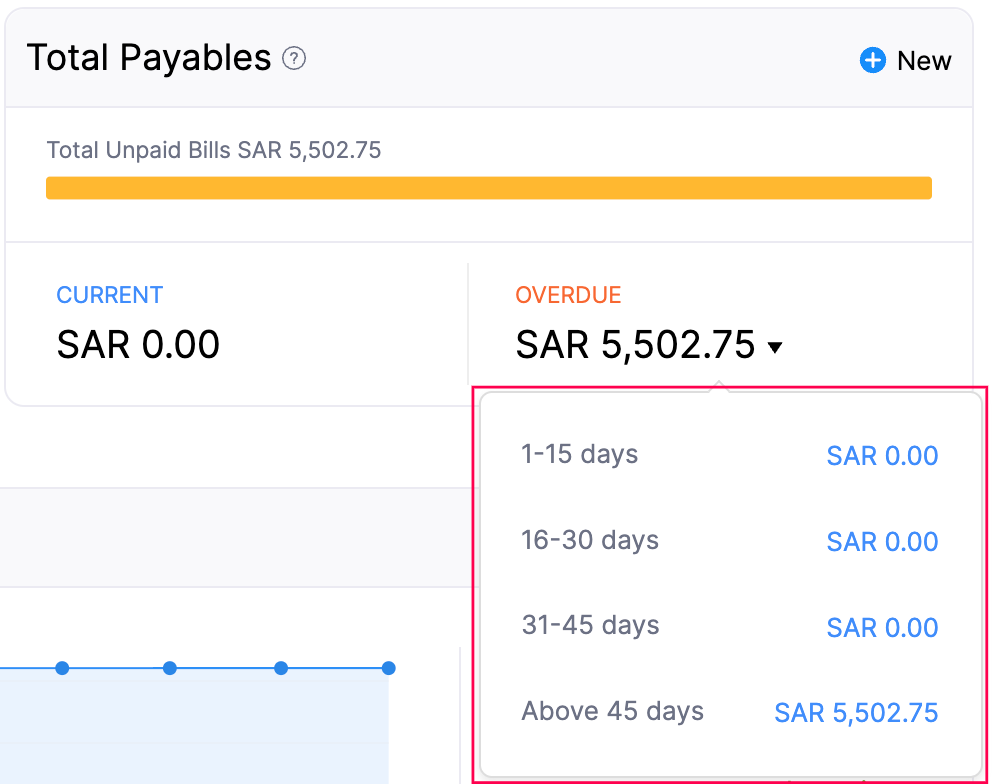Select the OVERDUE section heading
Image resolution: width=996 pixels, height=784 pixels.
tap(568, 295)
